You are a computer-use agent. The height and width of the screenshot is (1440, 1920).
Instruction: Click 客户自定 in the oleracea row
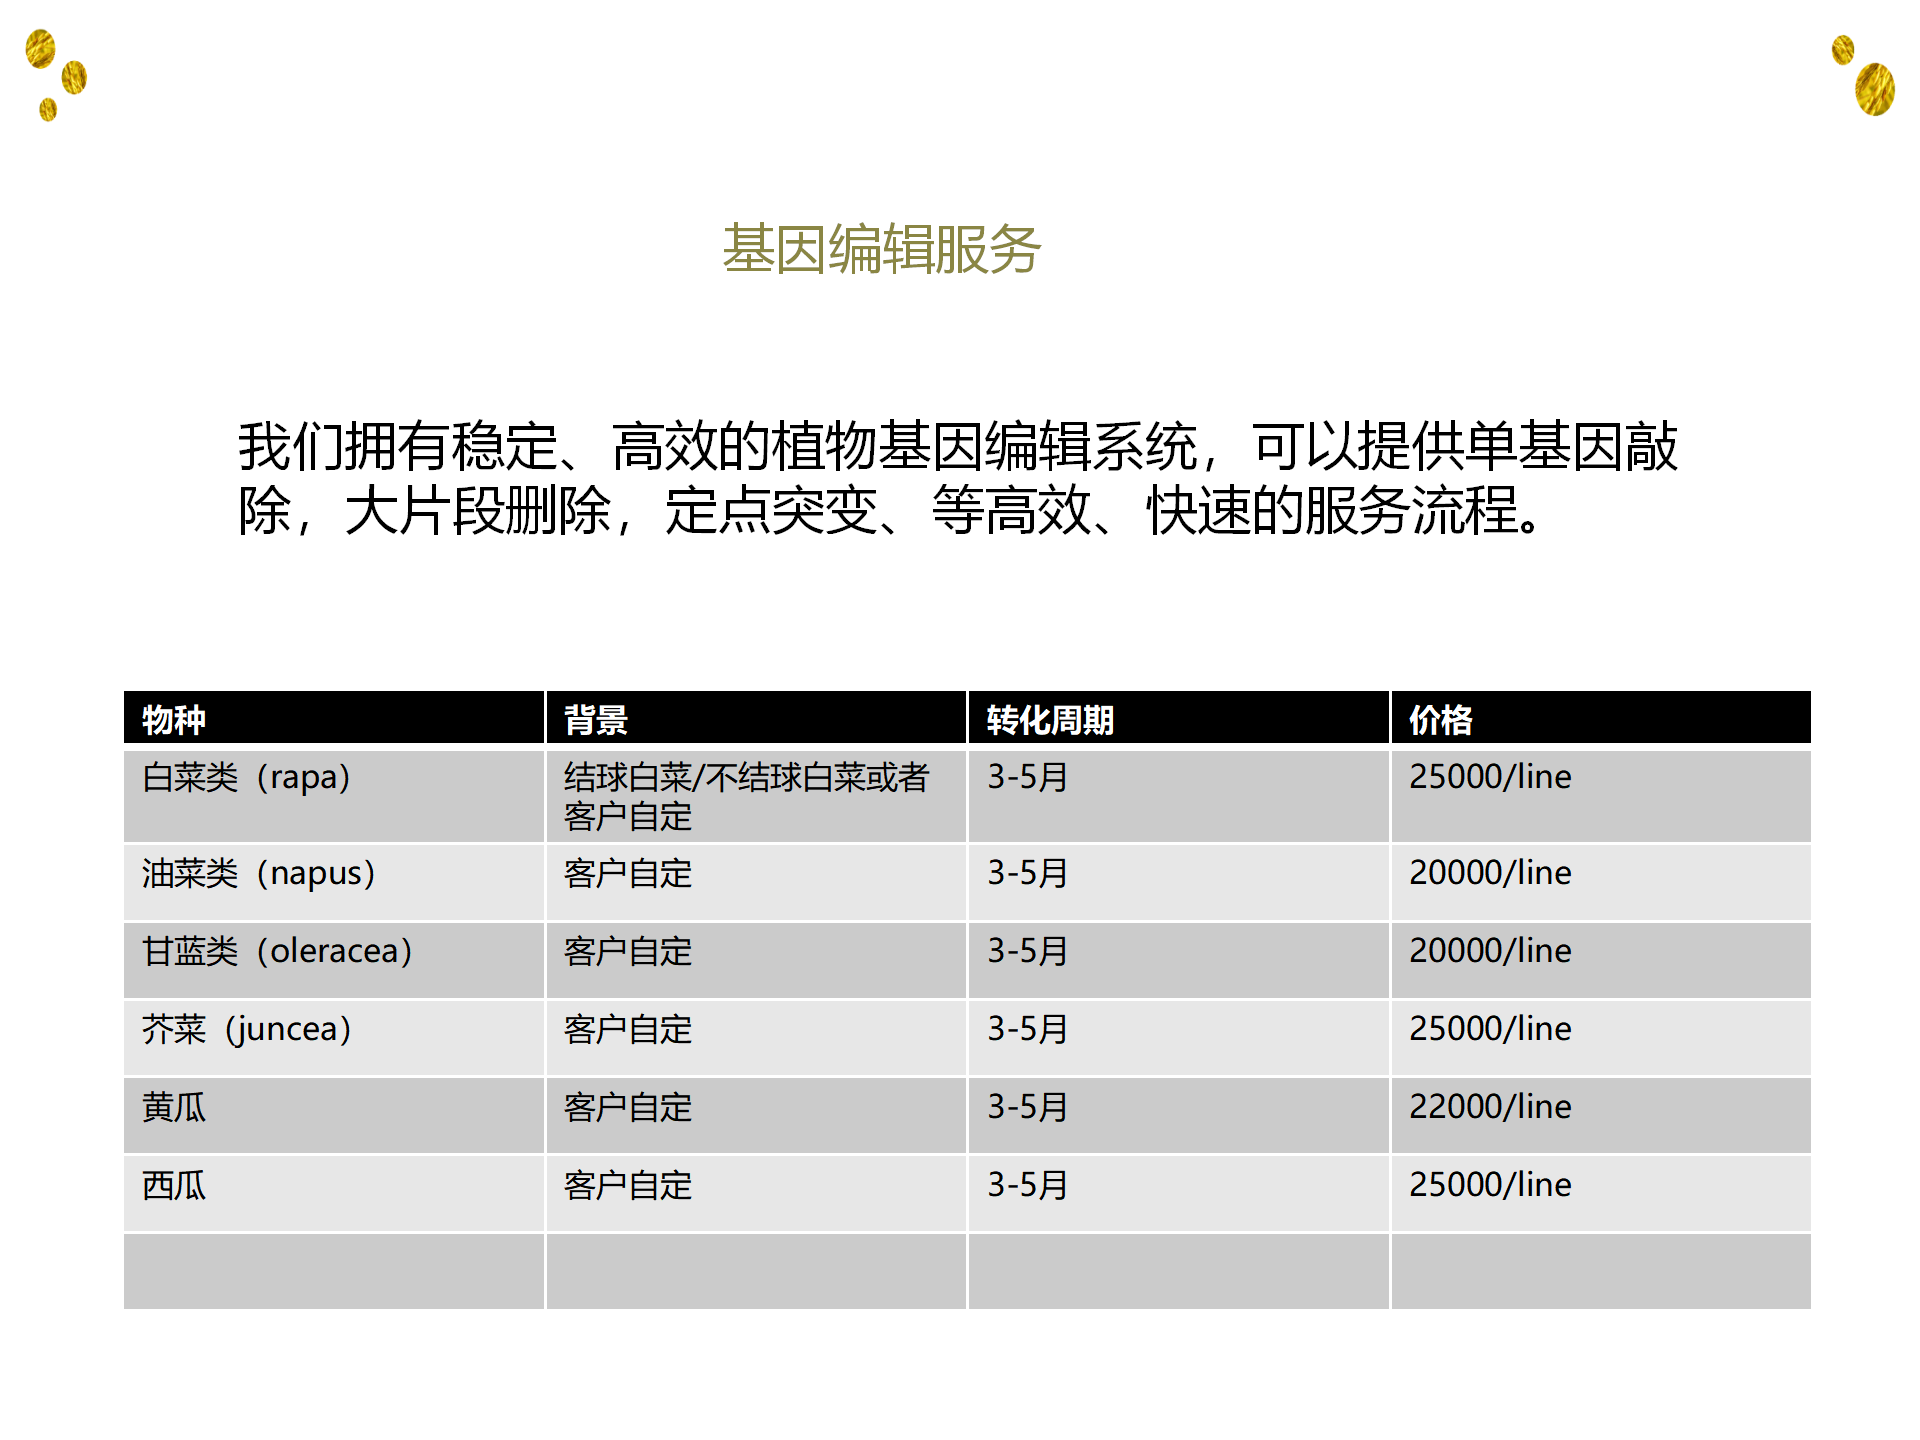click(756, 960)
